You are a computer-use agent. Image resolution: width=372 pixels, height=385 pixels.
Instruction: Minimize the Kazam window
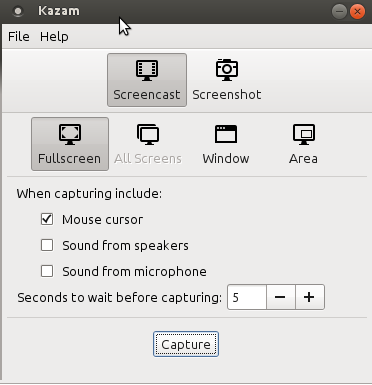coord(339,12)
